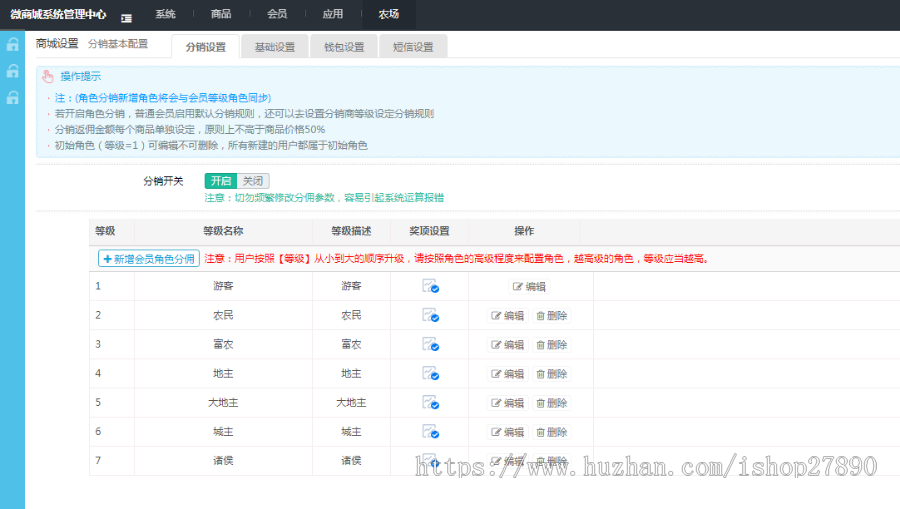This screenshot has height=509, width=900.
Task: Edit the 游客 level row
Action: (x=529, y=286)
